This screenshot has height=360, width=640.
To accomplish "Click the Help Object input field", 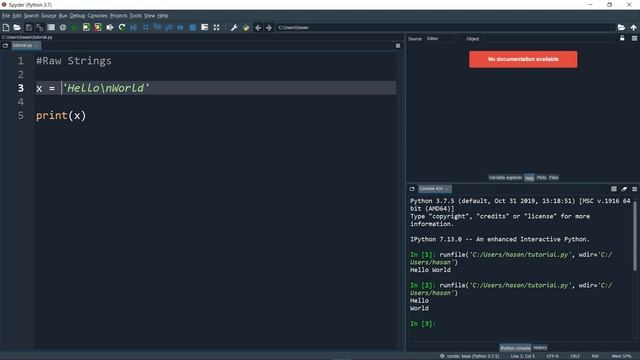I will [x=548, y=39].
